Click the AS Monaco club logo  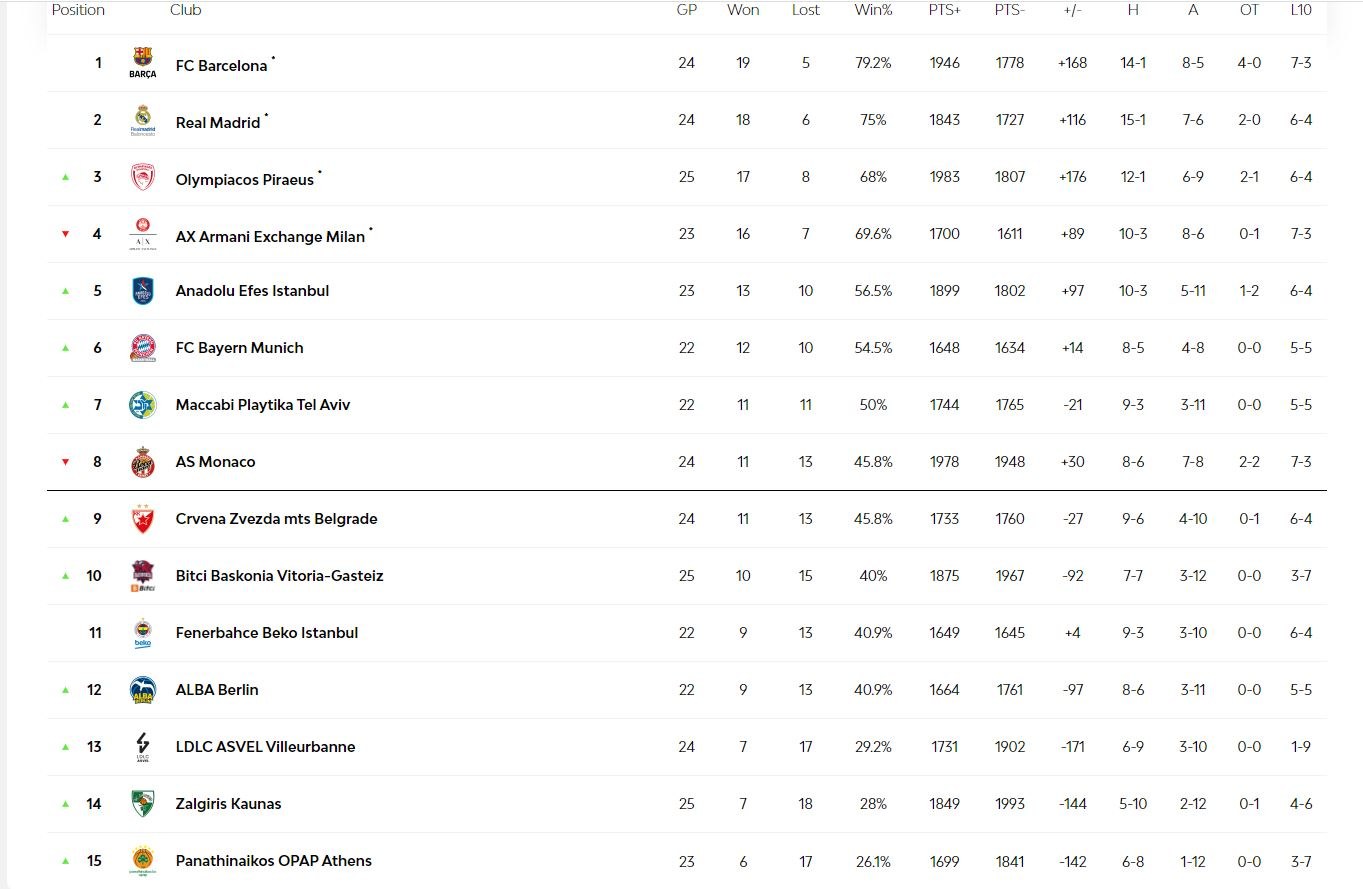[143, 462]
